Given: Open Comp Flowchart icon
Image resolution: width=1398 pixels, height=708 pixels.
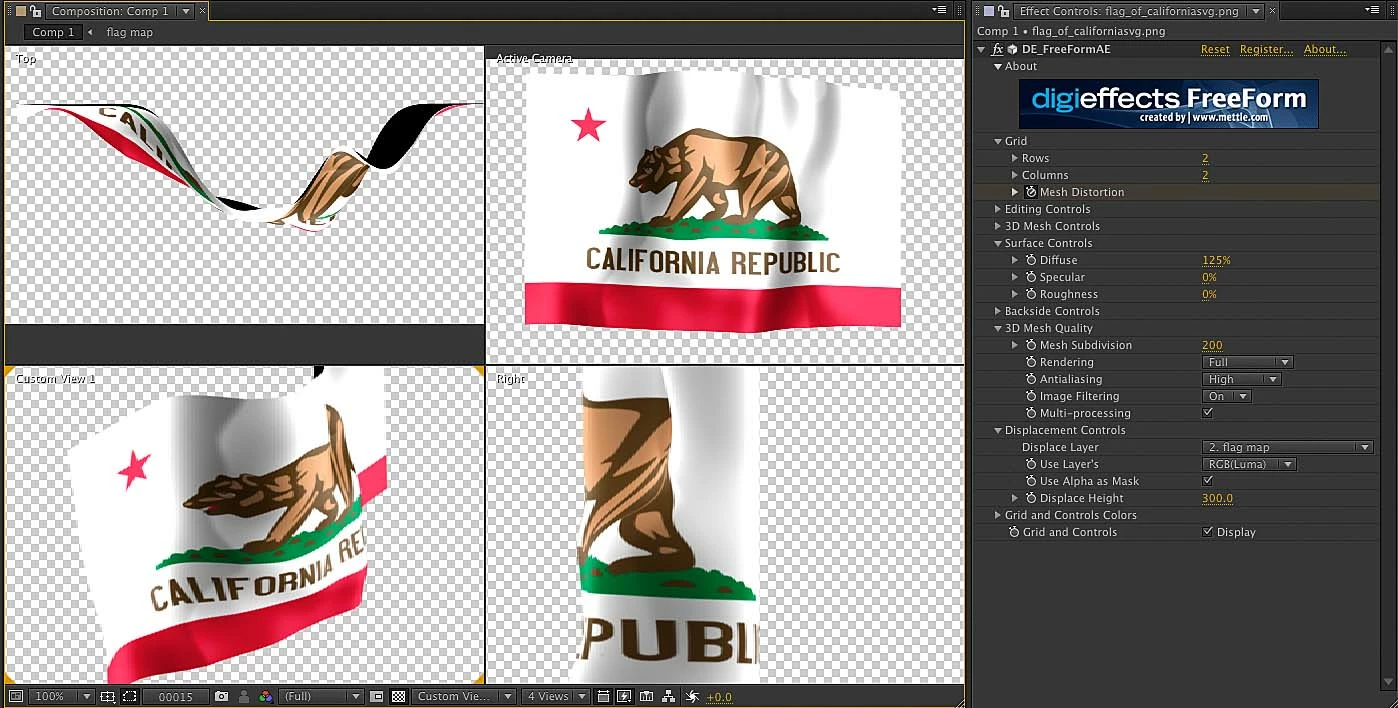Looking at the screenshot, I should pyautogui.click(x=669, y=696).
